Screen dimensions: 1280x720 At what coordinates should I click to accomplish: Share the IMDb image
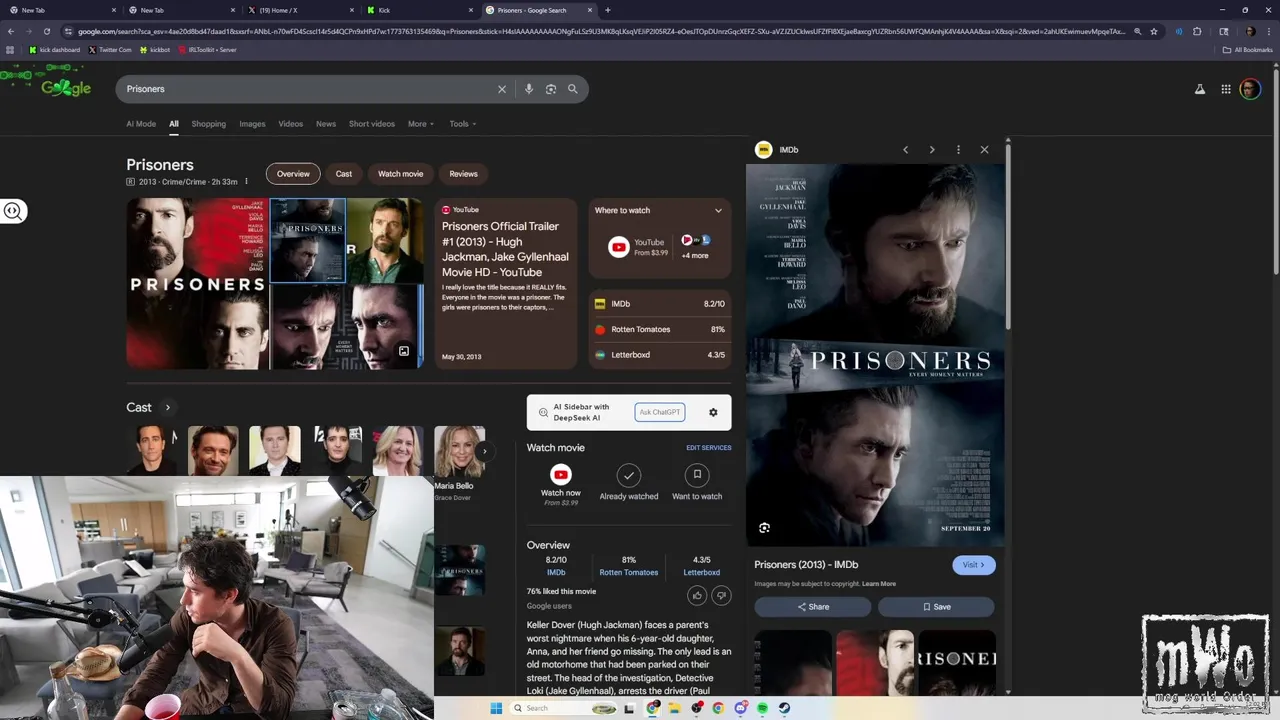point(813,607)
